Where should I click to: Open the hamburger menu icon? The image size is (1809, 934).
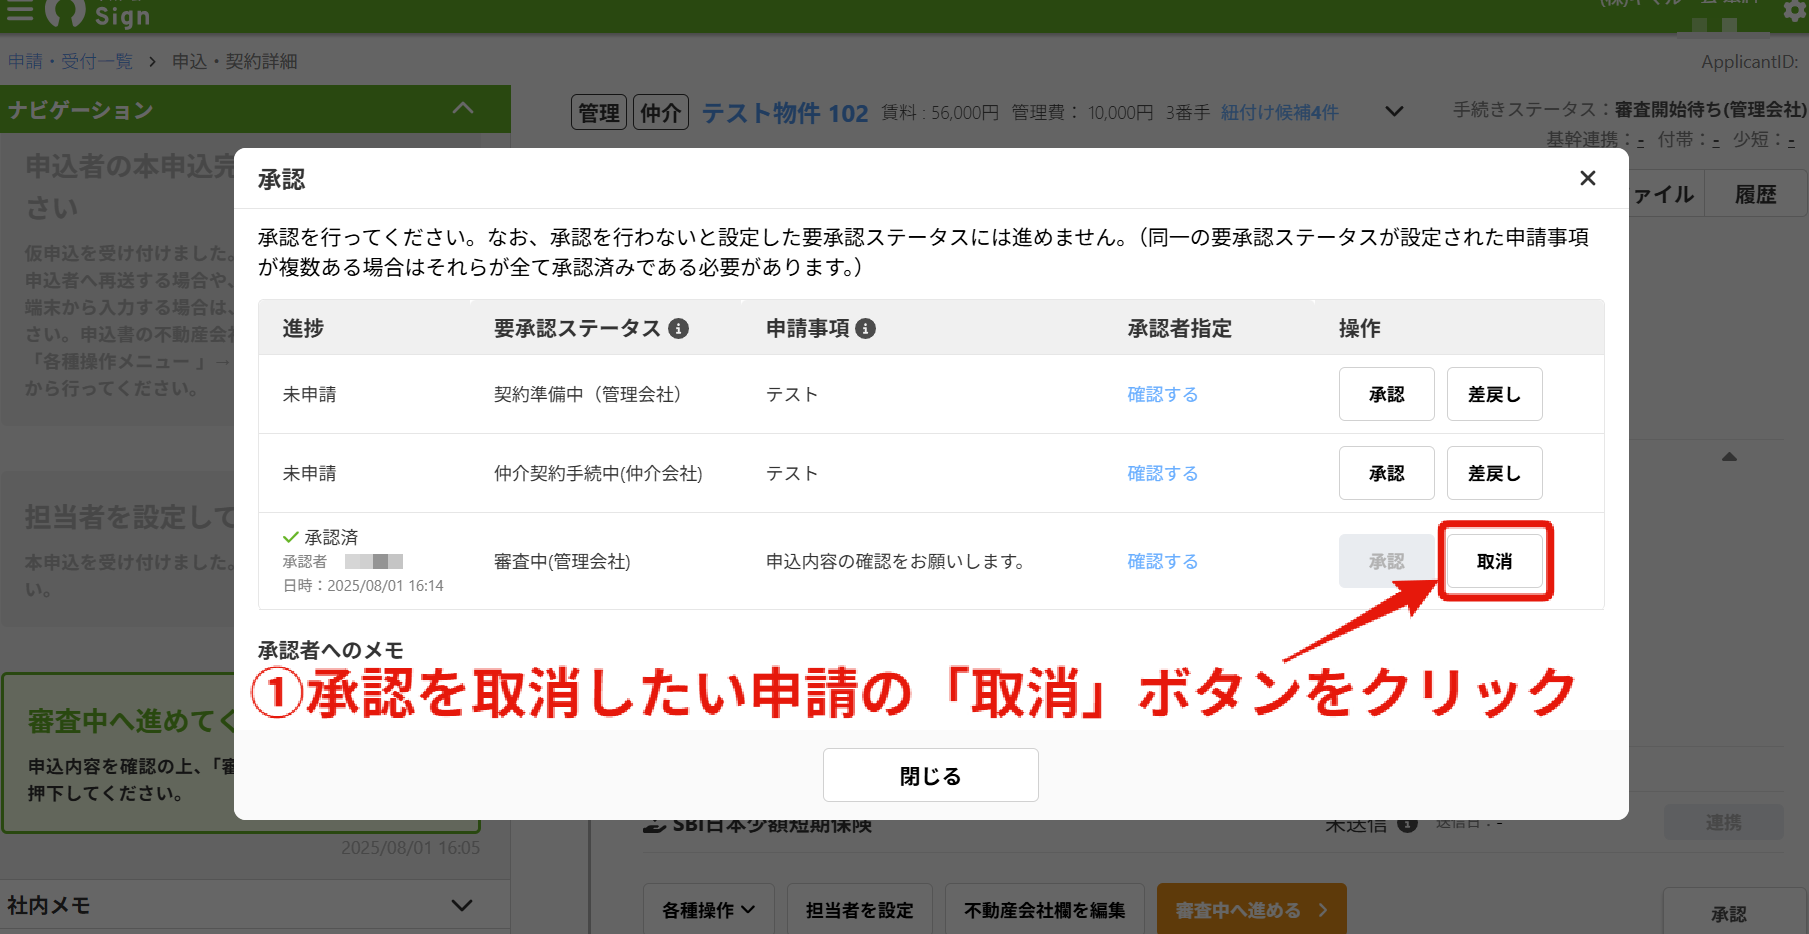19,10
